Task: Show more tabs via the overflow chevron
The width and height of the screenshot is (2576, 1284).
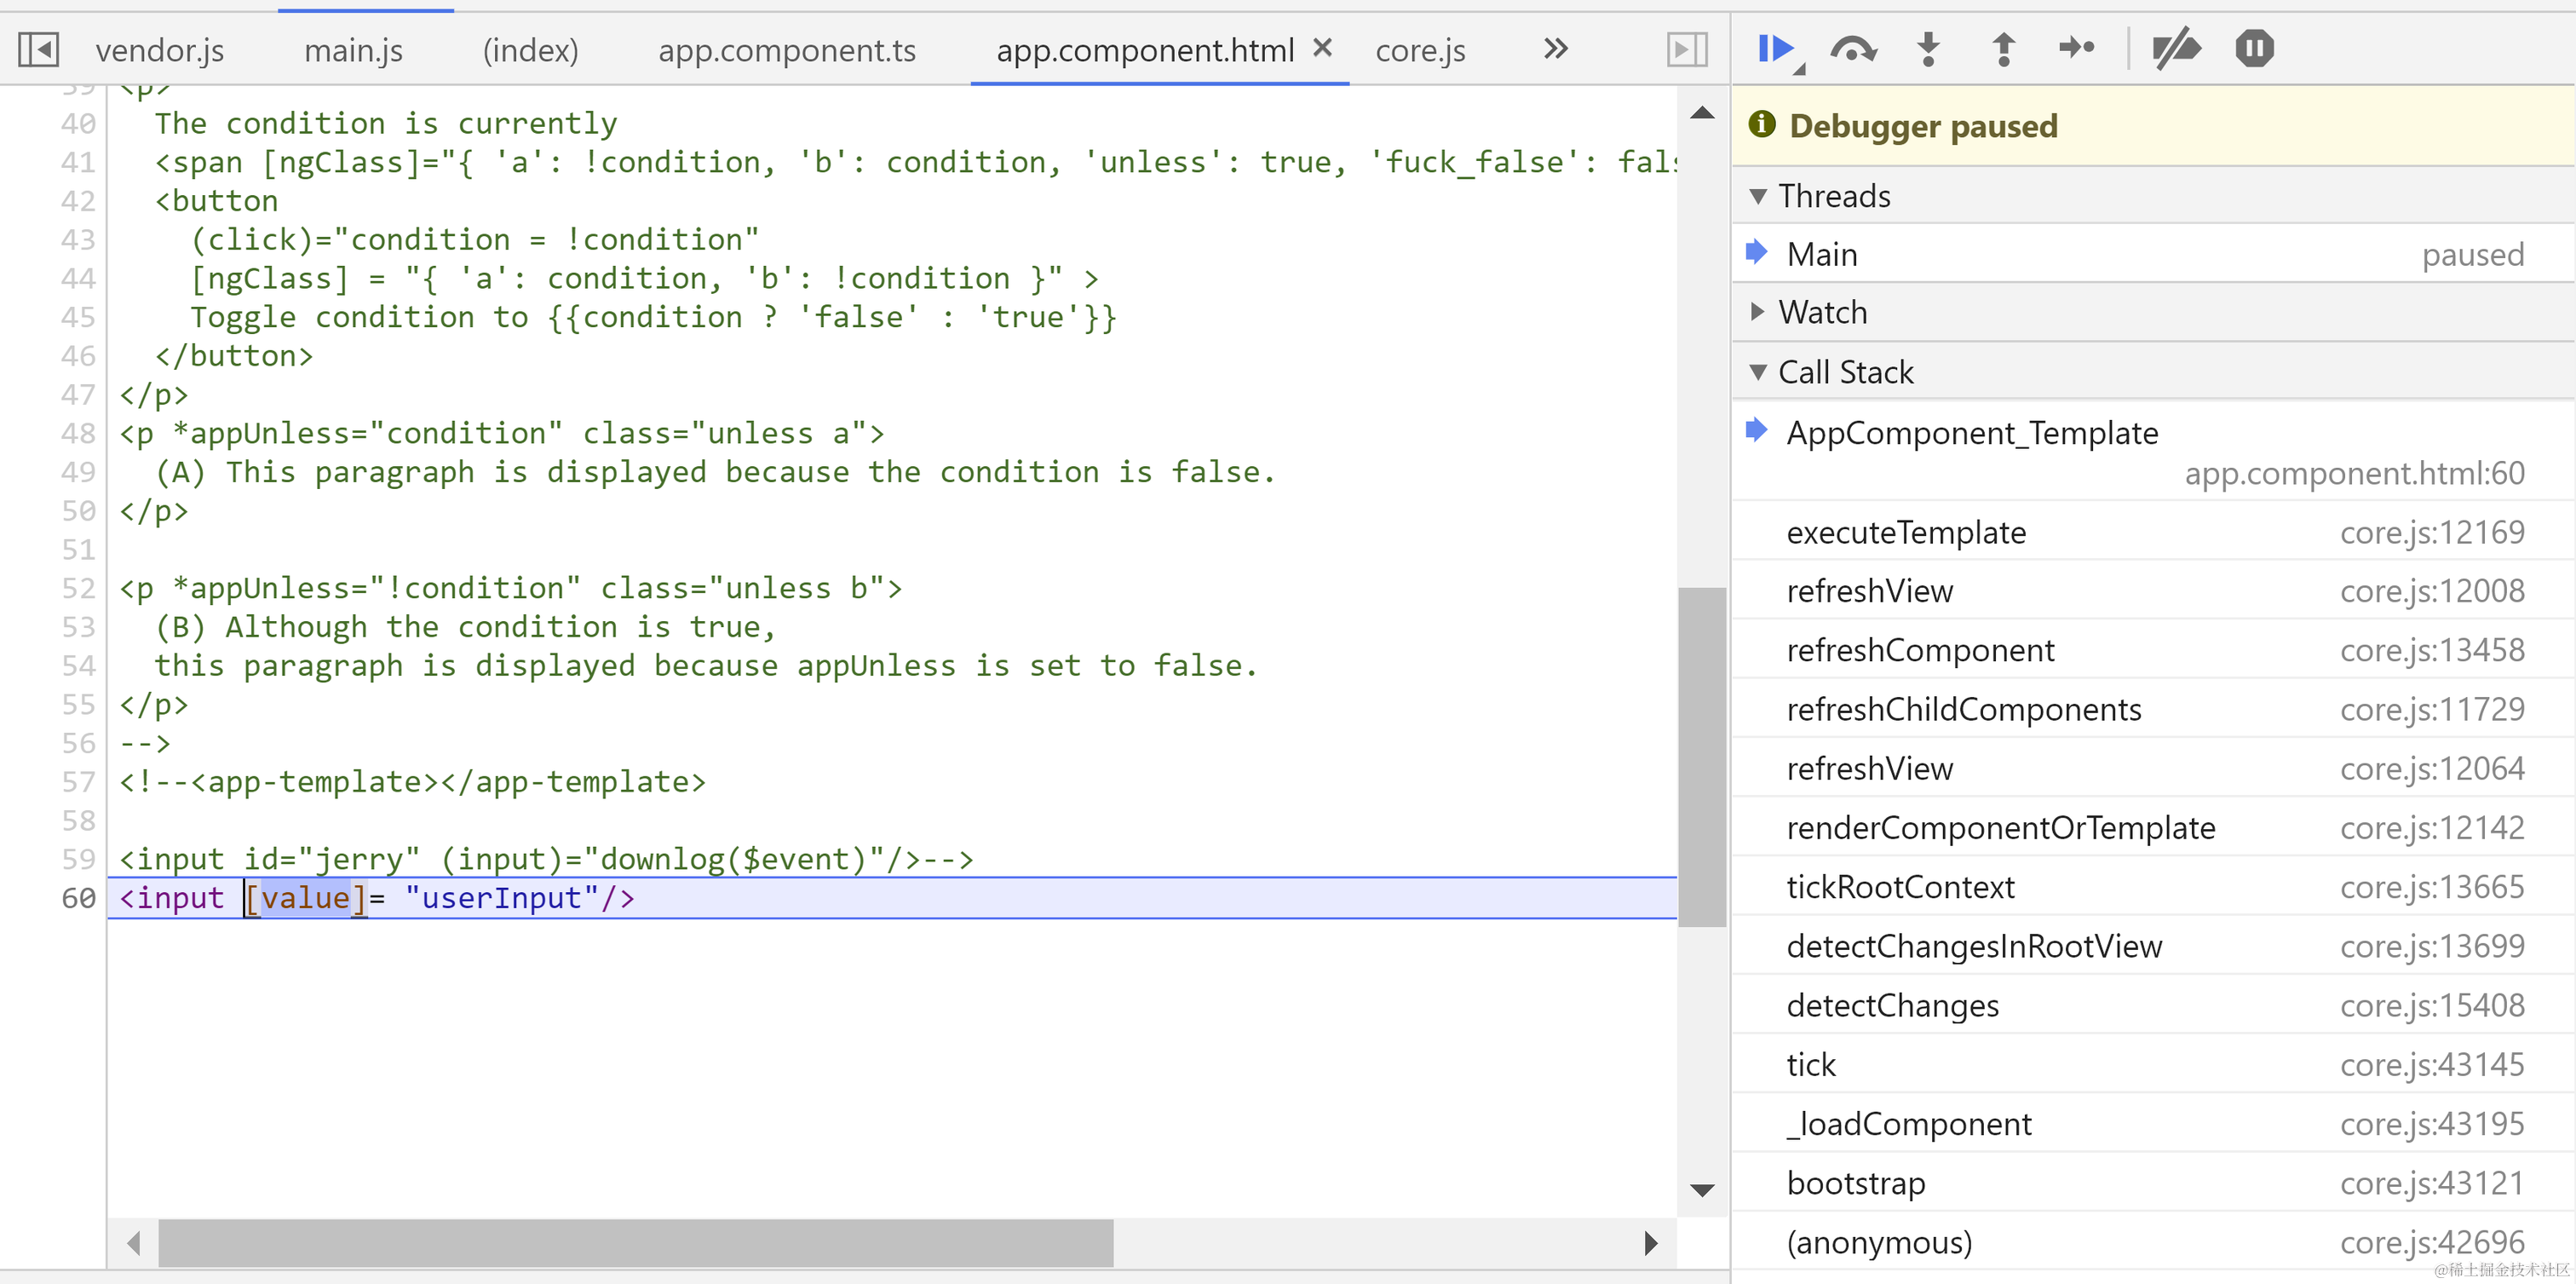Action: tap(1555, 48)
